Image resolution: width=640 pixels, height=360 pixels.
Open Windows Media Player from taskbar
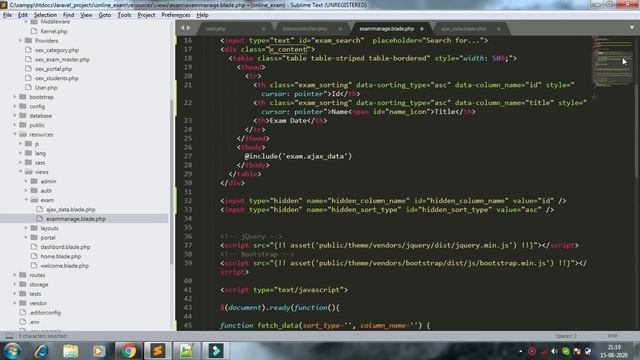coord(99,351)
